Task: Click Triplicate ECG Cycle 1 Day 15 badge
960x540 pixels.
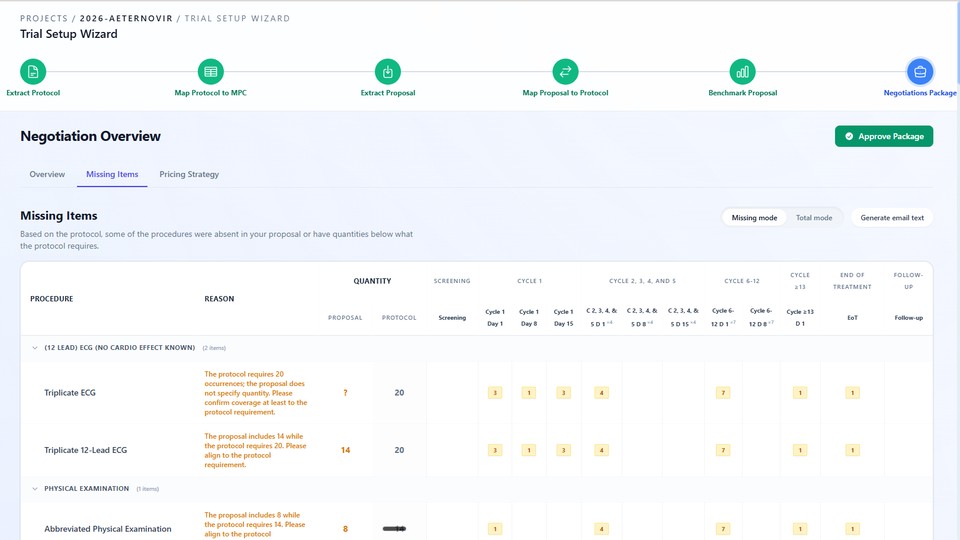Action: pos(563,392)
